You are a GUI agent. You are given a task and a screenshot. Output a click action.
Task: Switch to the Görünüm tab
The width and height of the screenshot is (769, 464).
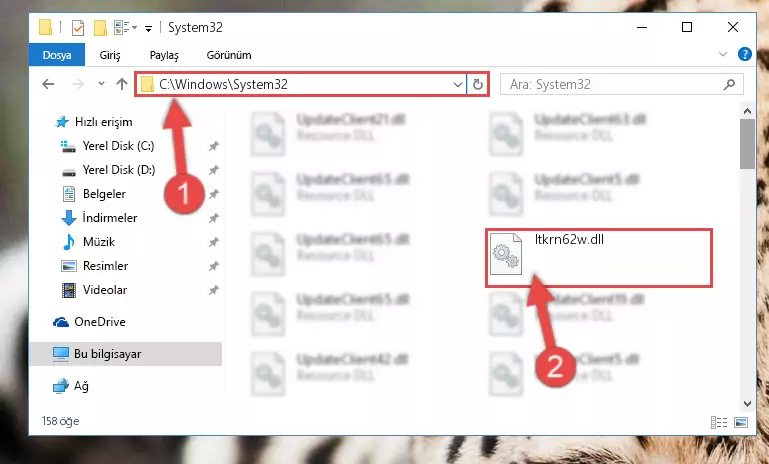(x=229, y=55)
